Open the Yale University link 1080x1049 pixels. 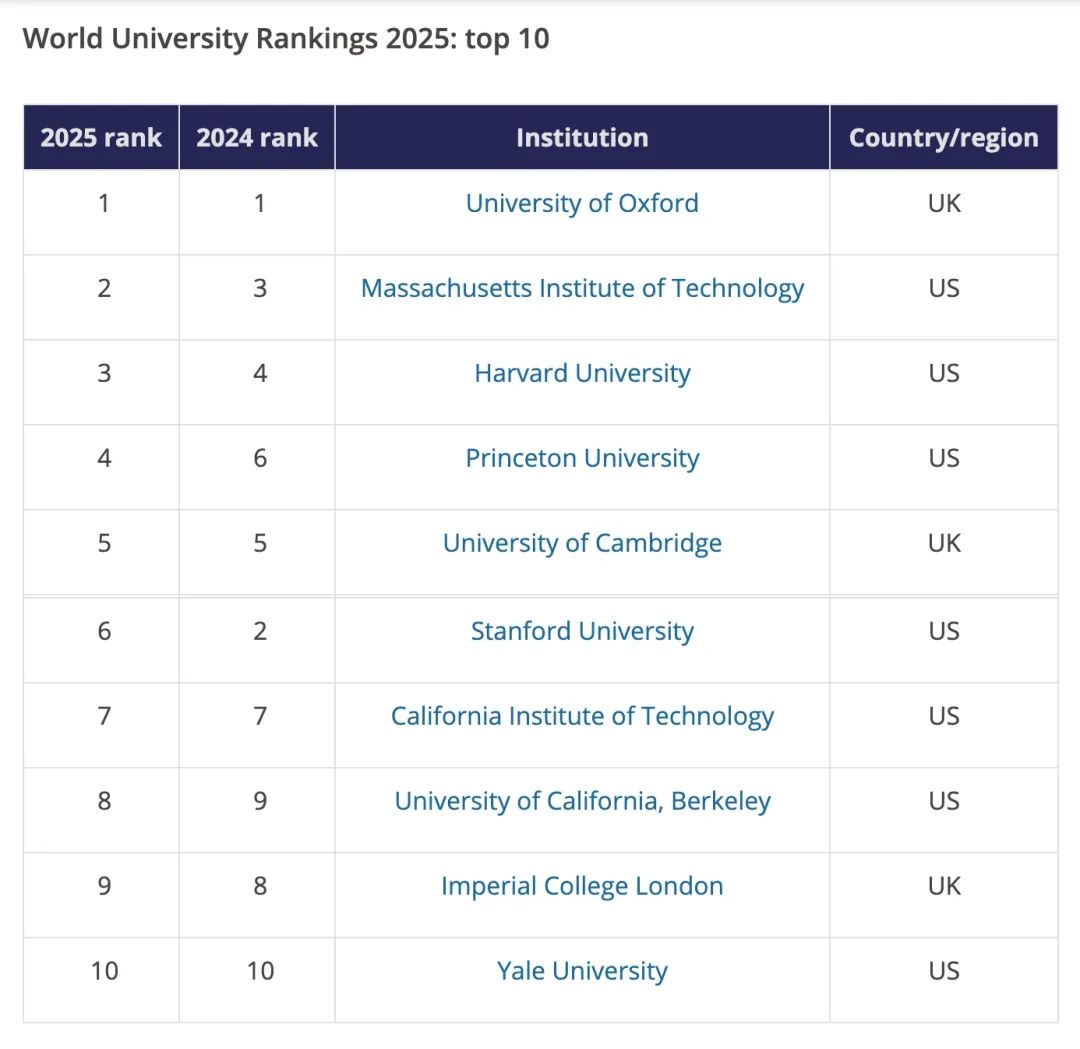tap(582, 970)
